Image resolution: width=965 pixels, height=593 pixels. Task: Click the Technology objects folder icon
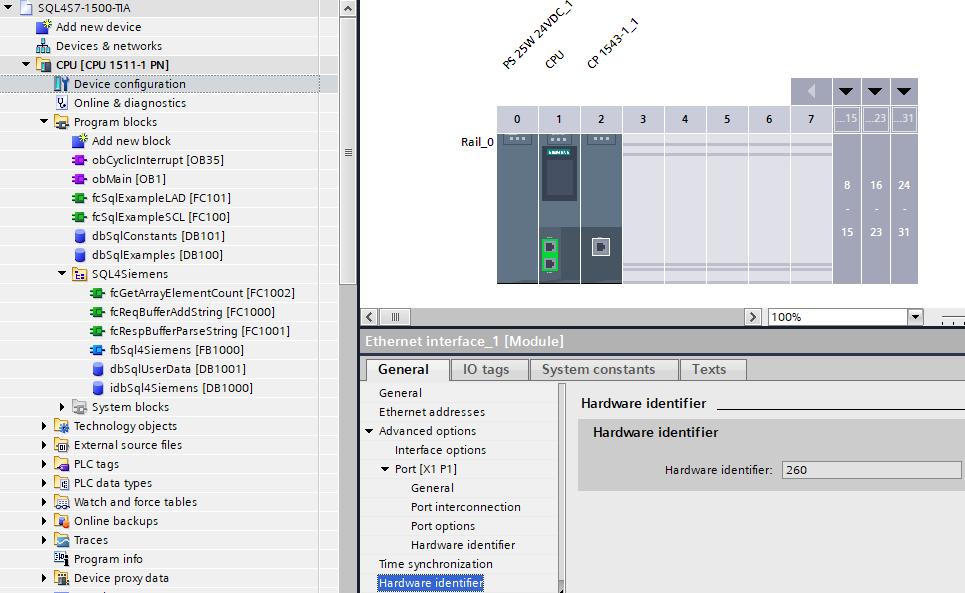tap(62, 426)
